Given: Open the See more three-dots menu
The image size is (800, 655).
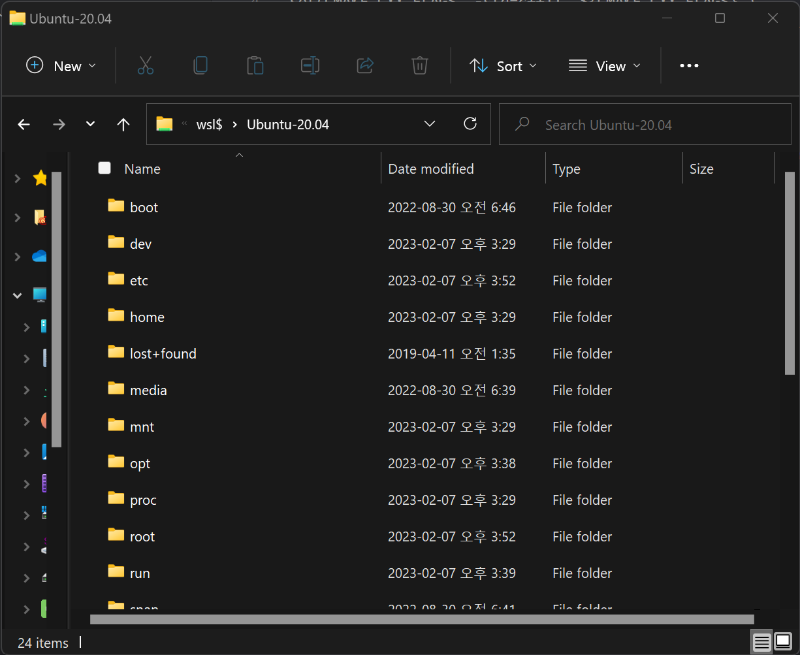Looking at the screenshot, I should click(x=689, y=66).
